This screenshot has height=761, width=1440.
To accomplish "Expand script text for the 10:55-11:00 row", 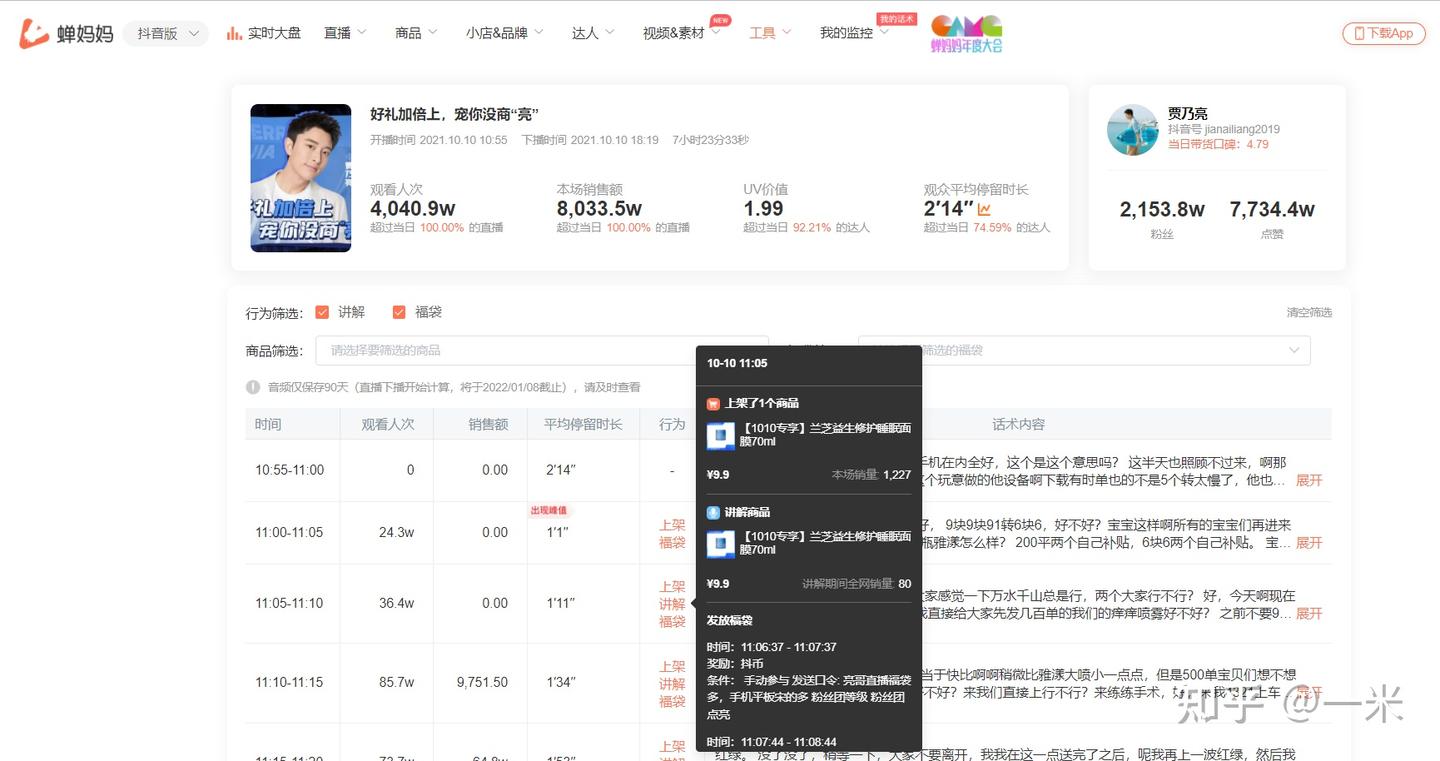I will tap(1309, 480).
